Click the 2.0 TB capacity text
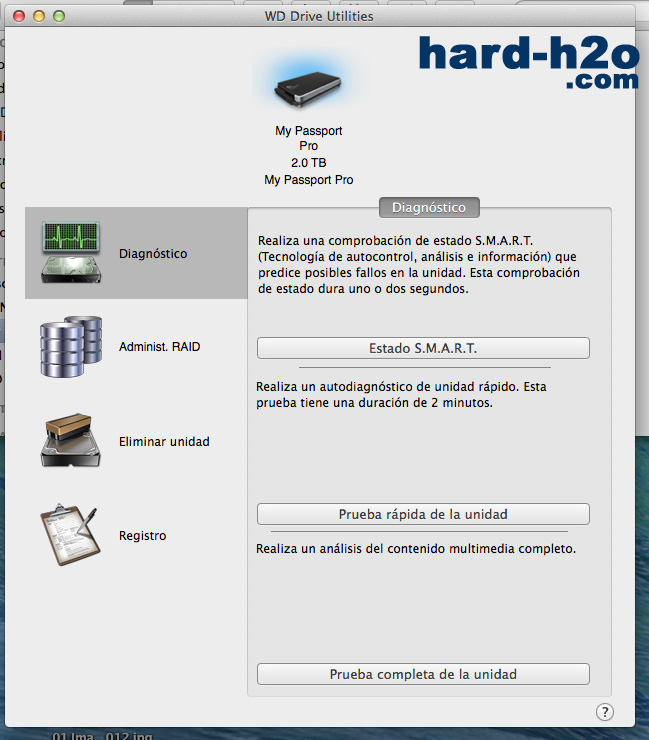 click(x=309, y=163)
